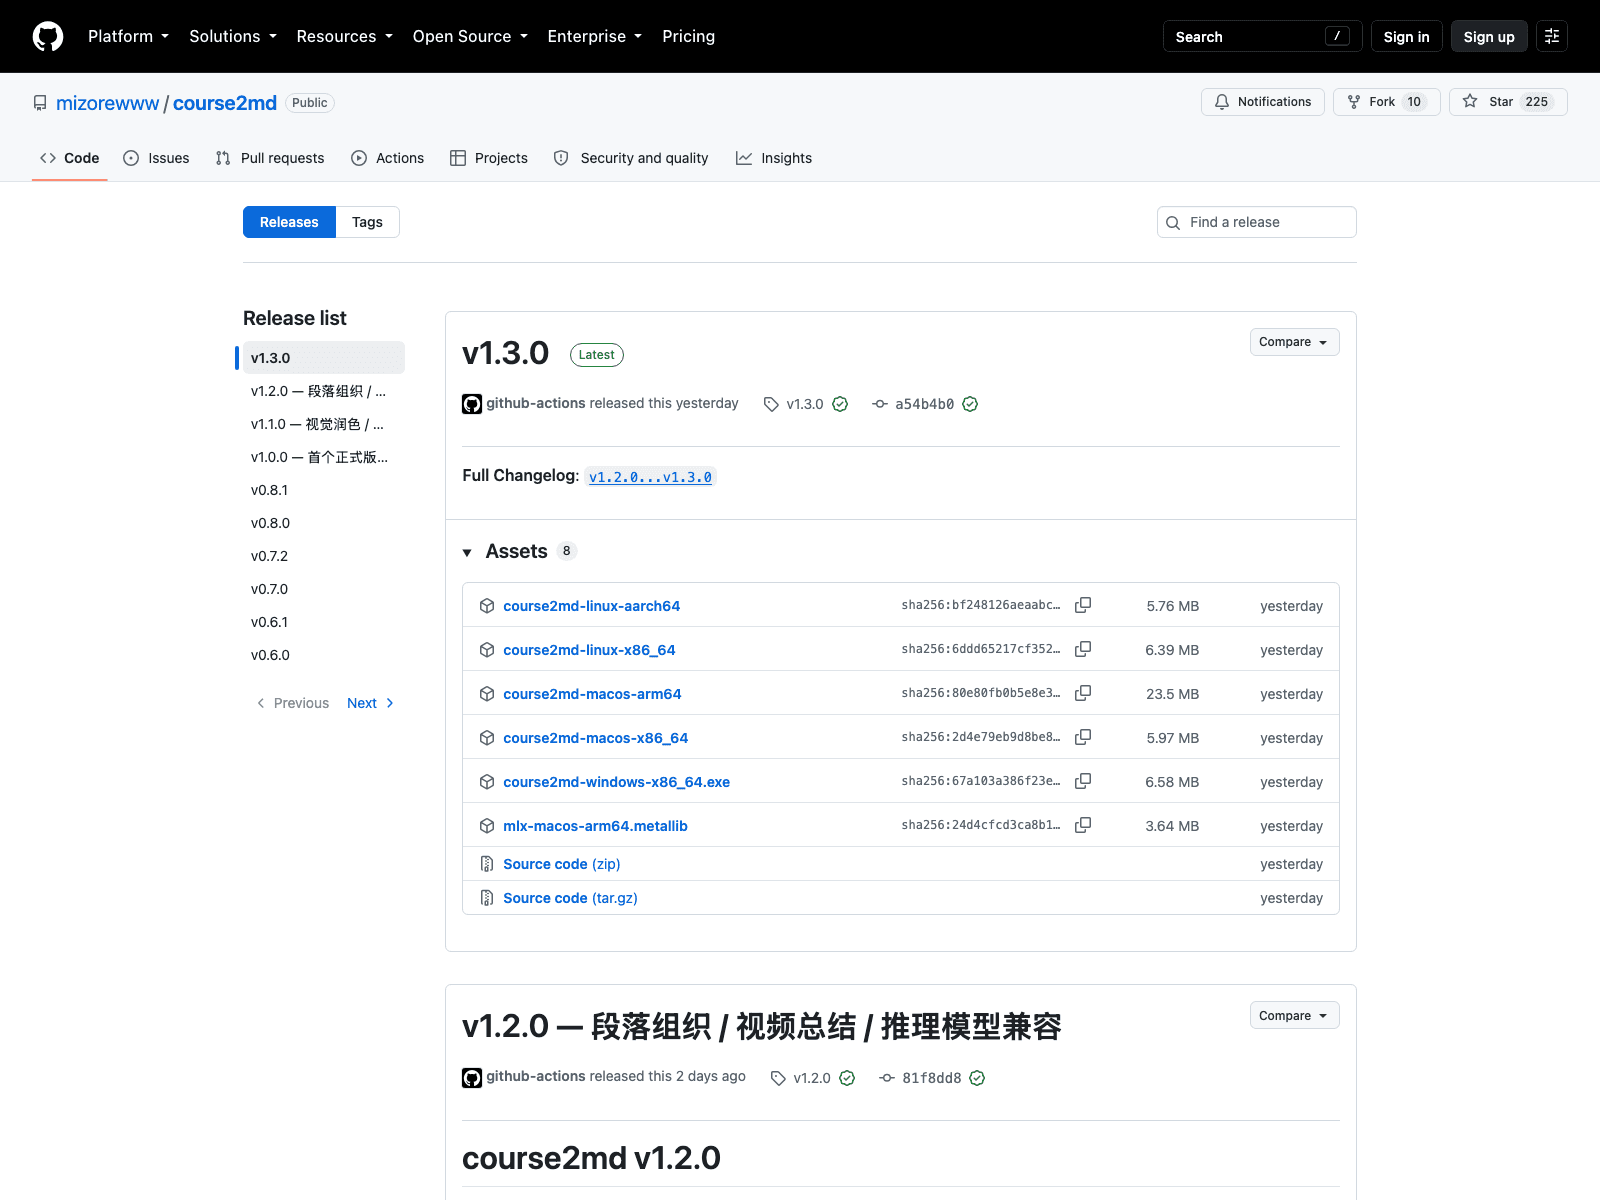Open the v1.2.0...v1.3.0 changelog link
The image size is (1600, 1200).
tap(650, 477)
